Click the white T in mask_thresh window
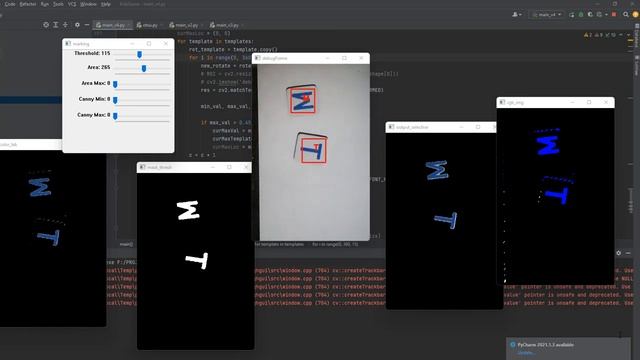Screen dimensions: 640x360 [x=198, y=260]
